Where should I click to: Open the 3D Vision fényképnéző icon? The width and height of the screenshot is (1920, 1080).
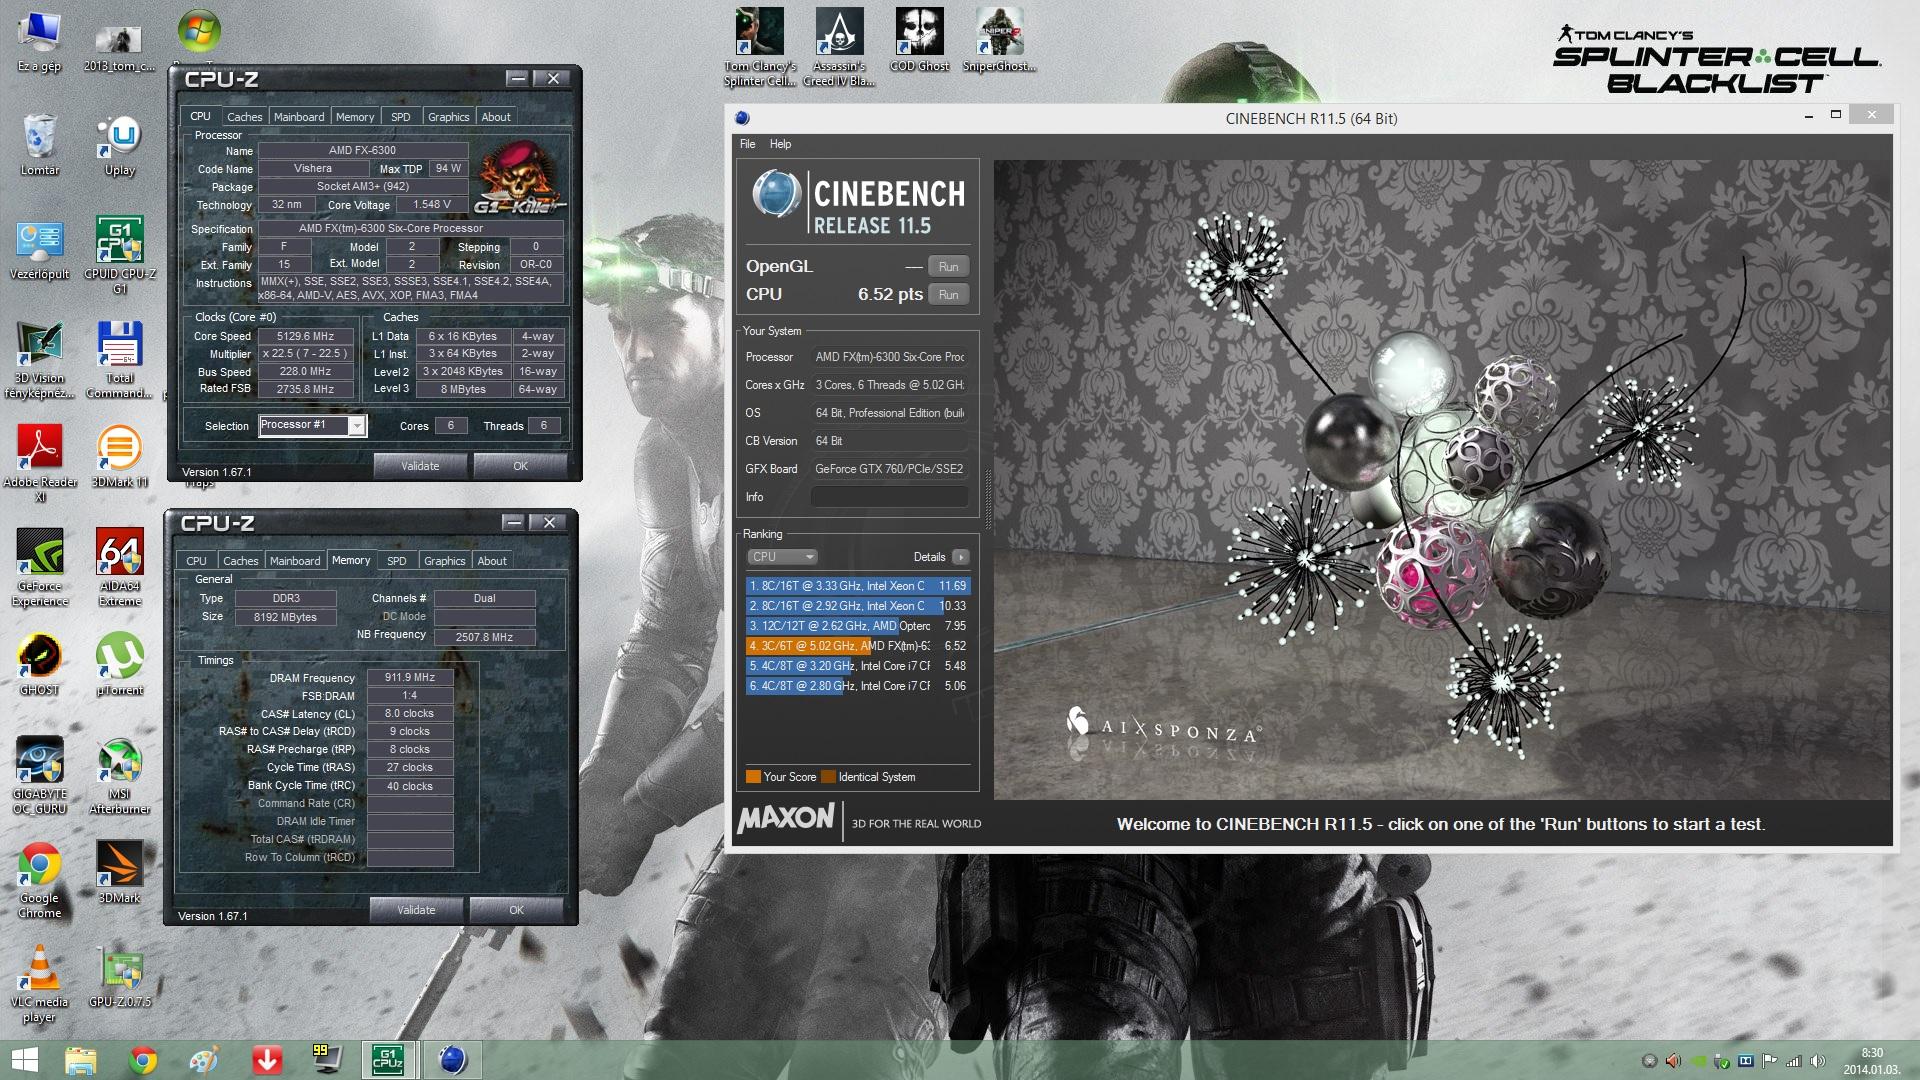(39, 360)
